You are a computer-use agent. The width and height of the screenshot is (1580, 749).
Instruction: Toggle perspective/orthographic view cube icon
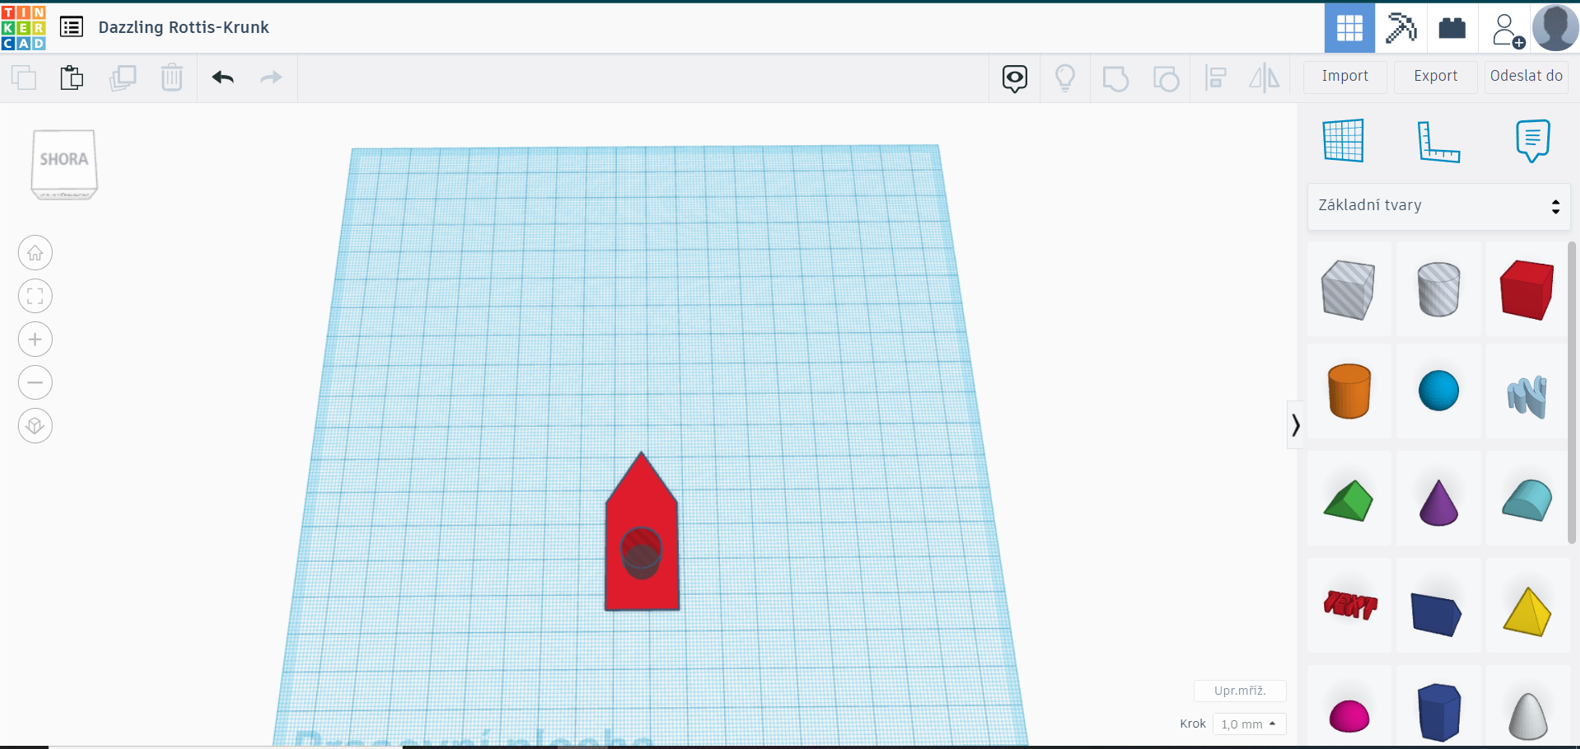(35, 426)
